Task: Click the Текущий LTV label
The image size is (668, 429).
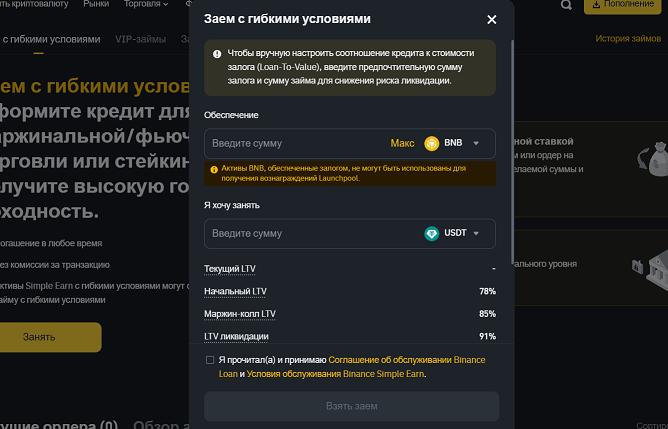Action: pos(230,269)
